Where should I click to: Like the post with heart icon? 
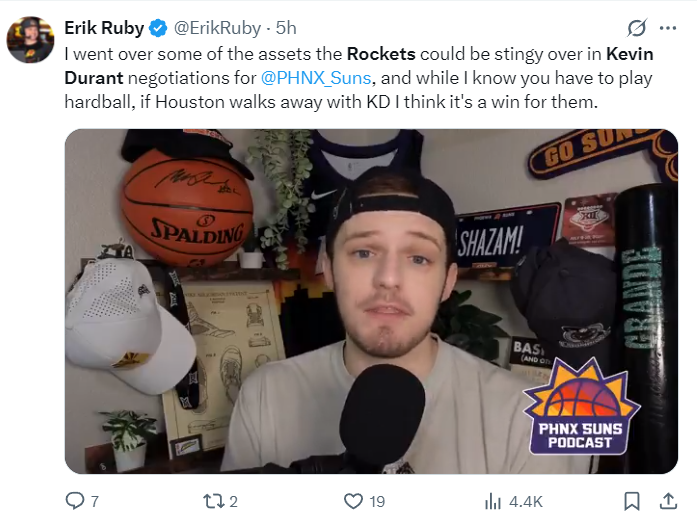(x=353, y=502)
